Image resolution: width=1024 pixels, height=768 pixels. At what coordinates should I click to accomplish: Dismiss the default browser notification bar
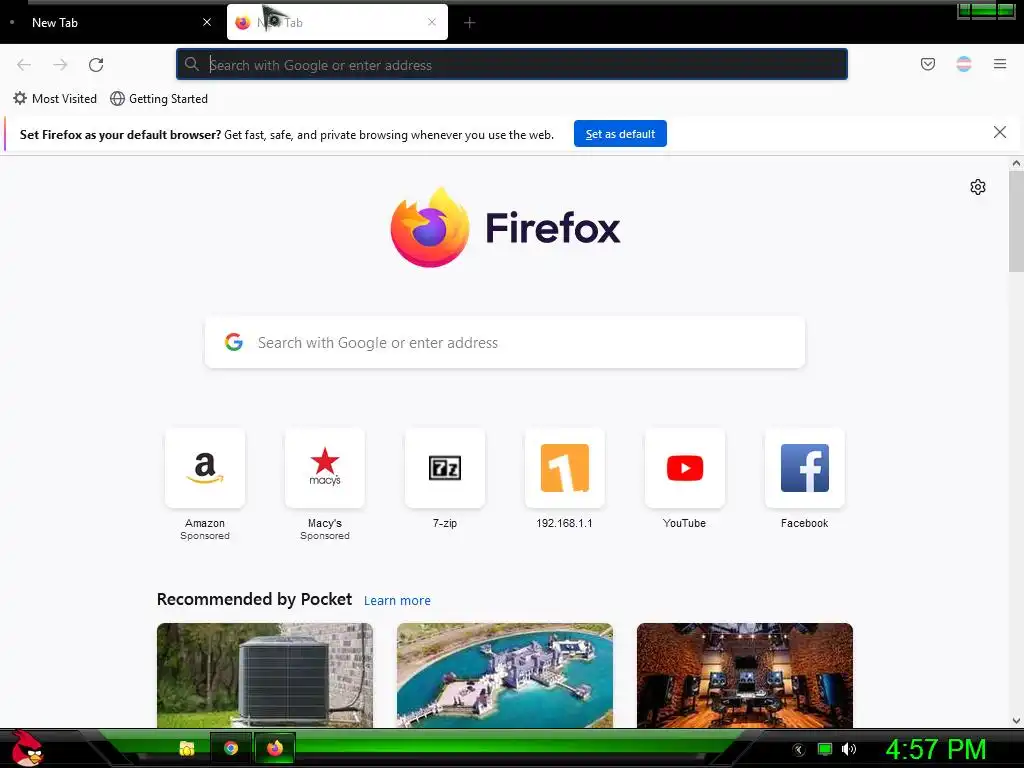tap(999, 133)
